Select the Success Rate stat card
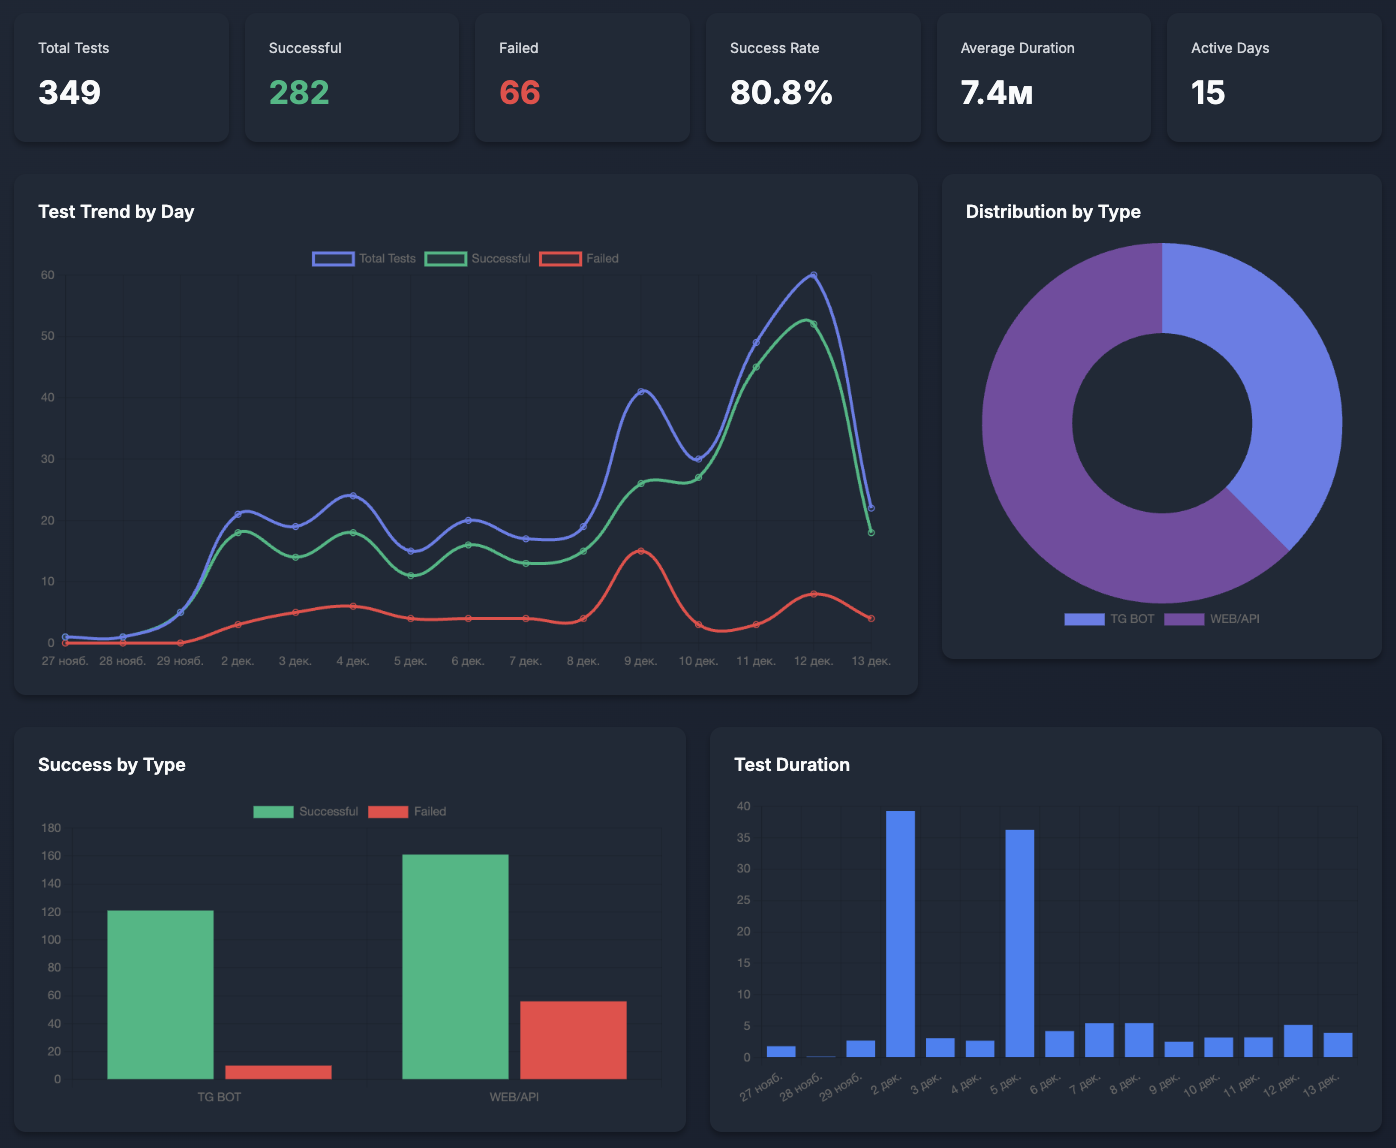The width and height of the screenshot is (1396, 1148). (x=812, y=77)
